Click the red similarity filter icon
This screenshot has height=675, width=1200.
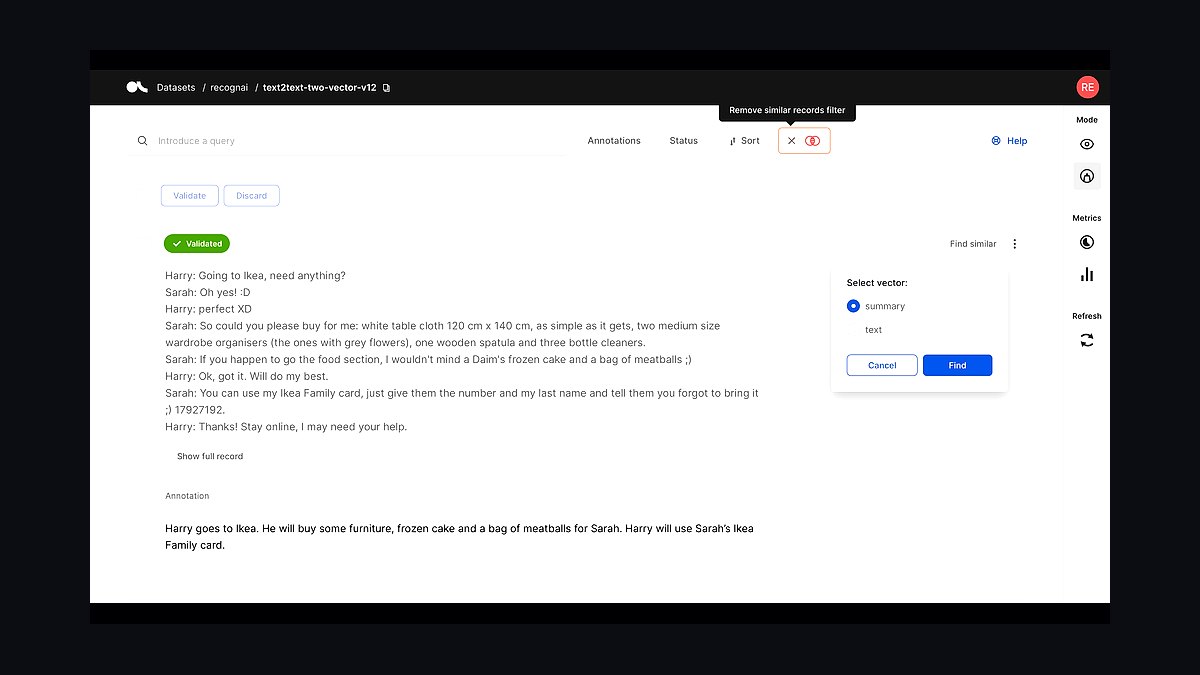coord(812,141)
